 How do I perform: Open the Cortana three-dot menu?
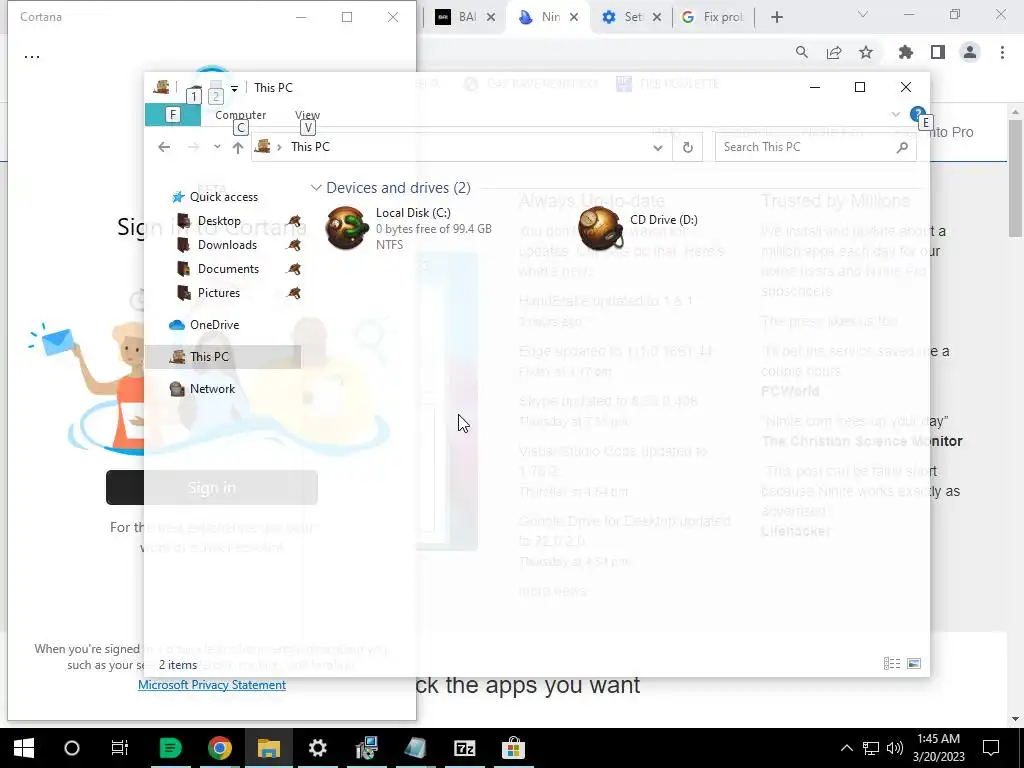(x=32, y=56)
